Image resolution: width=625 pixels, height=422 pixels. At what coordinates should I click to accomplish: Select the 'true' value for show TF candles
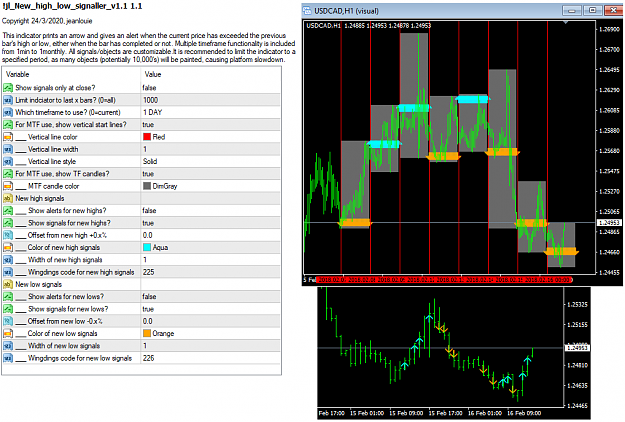coord(148,174)
